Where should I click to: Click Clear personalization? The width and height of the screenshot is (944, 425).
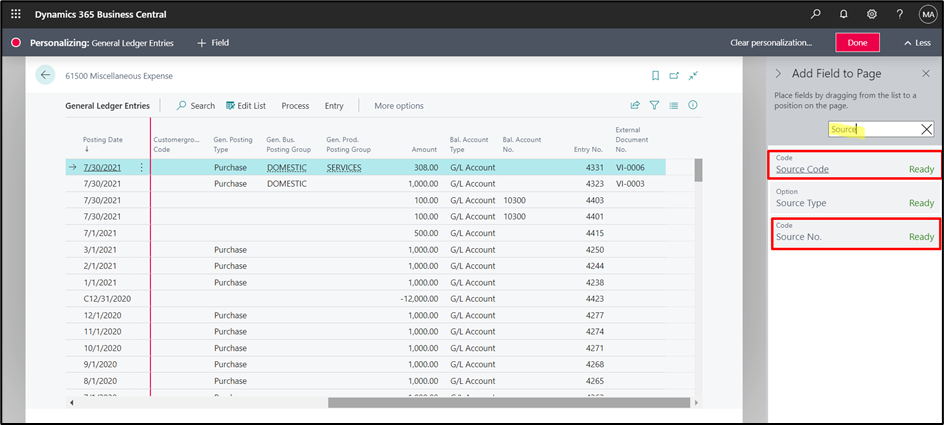click(x=771, y=43)
